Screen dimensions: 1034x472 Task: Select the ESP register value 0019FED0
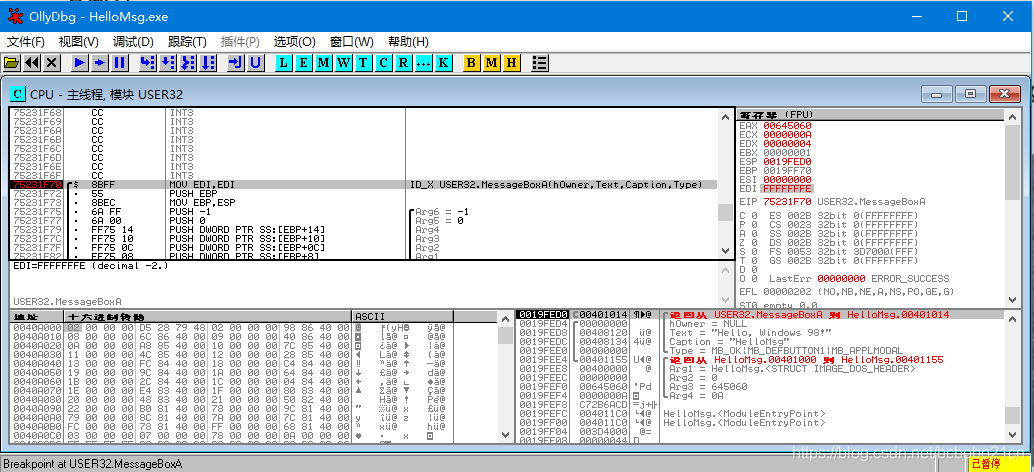pos(787,161)
